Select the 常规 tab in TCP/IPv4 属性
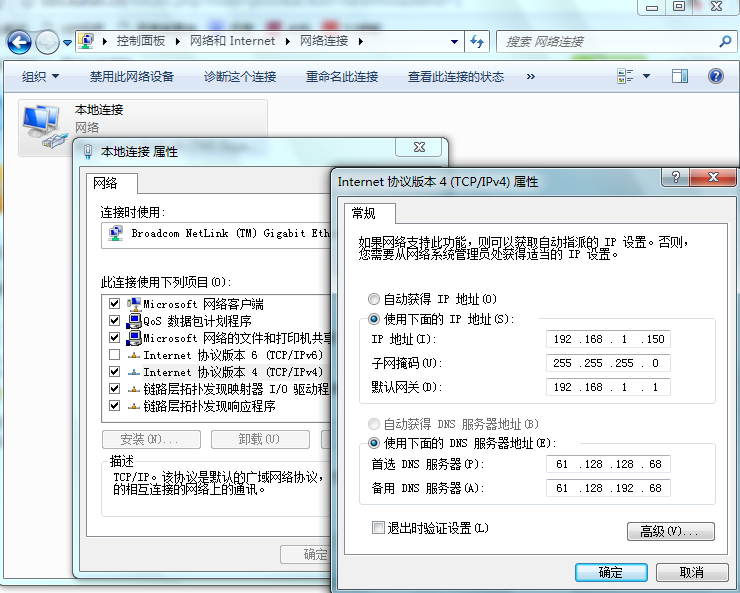The height and width of the screenshot is (593, 740). (x=370, y=213)
